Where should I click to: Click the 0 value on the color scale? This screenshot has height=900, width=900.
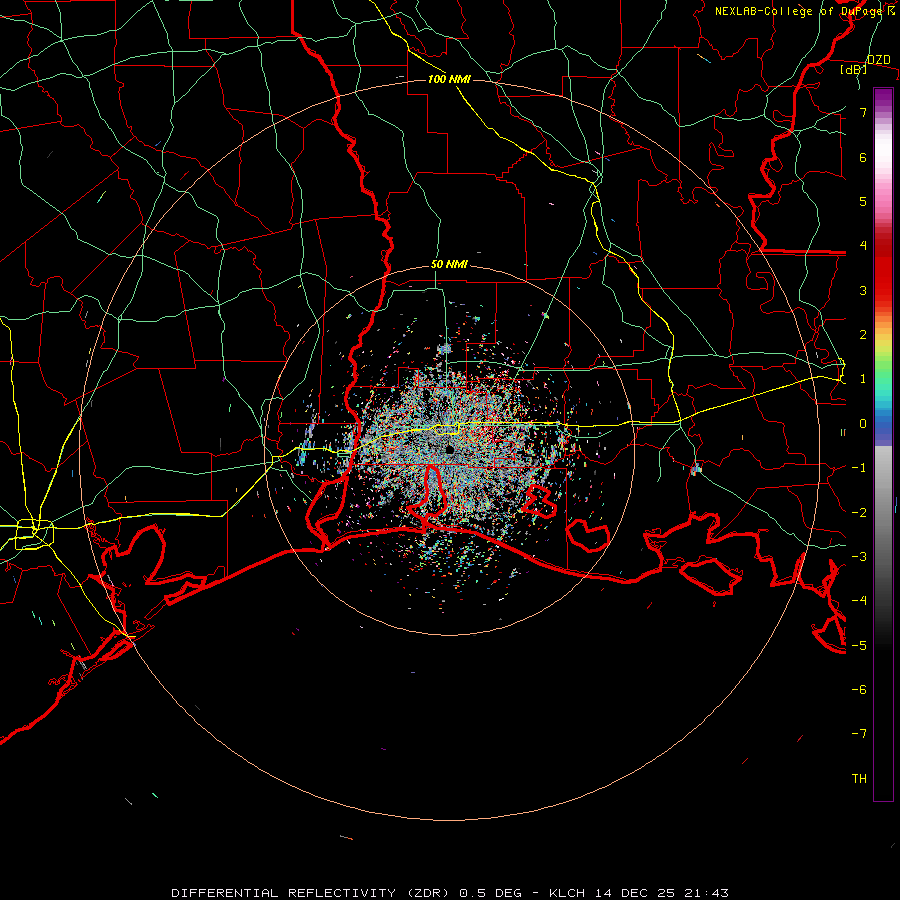863,424
